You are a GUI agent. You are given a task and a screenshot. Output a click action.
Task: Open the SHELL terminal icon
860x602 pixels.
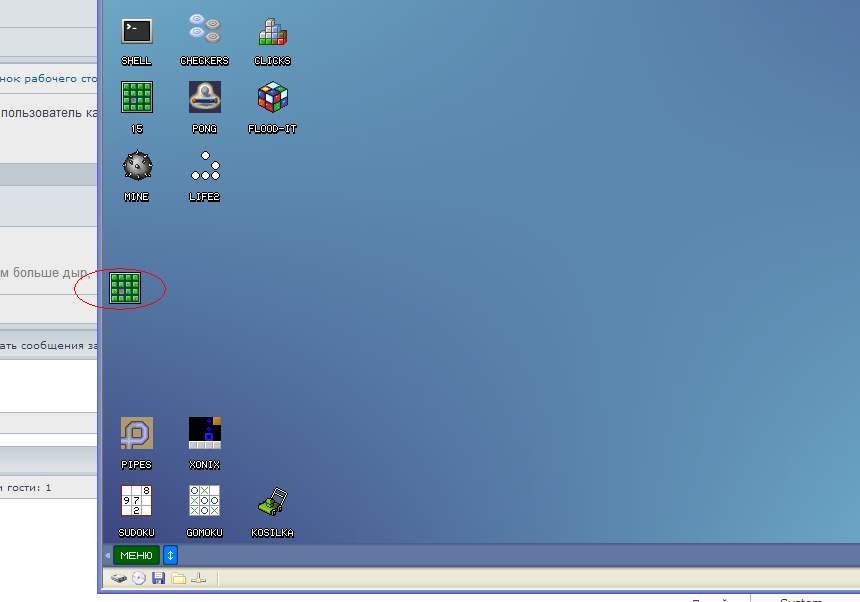pyautogui.click(x=137, y=31)
